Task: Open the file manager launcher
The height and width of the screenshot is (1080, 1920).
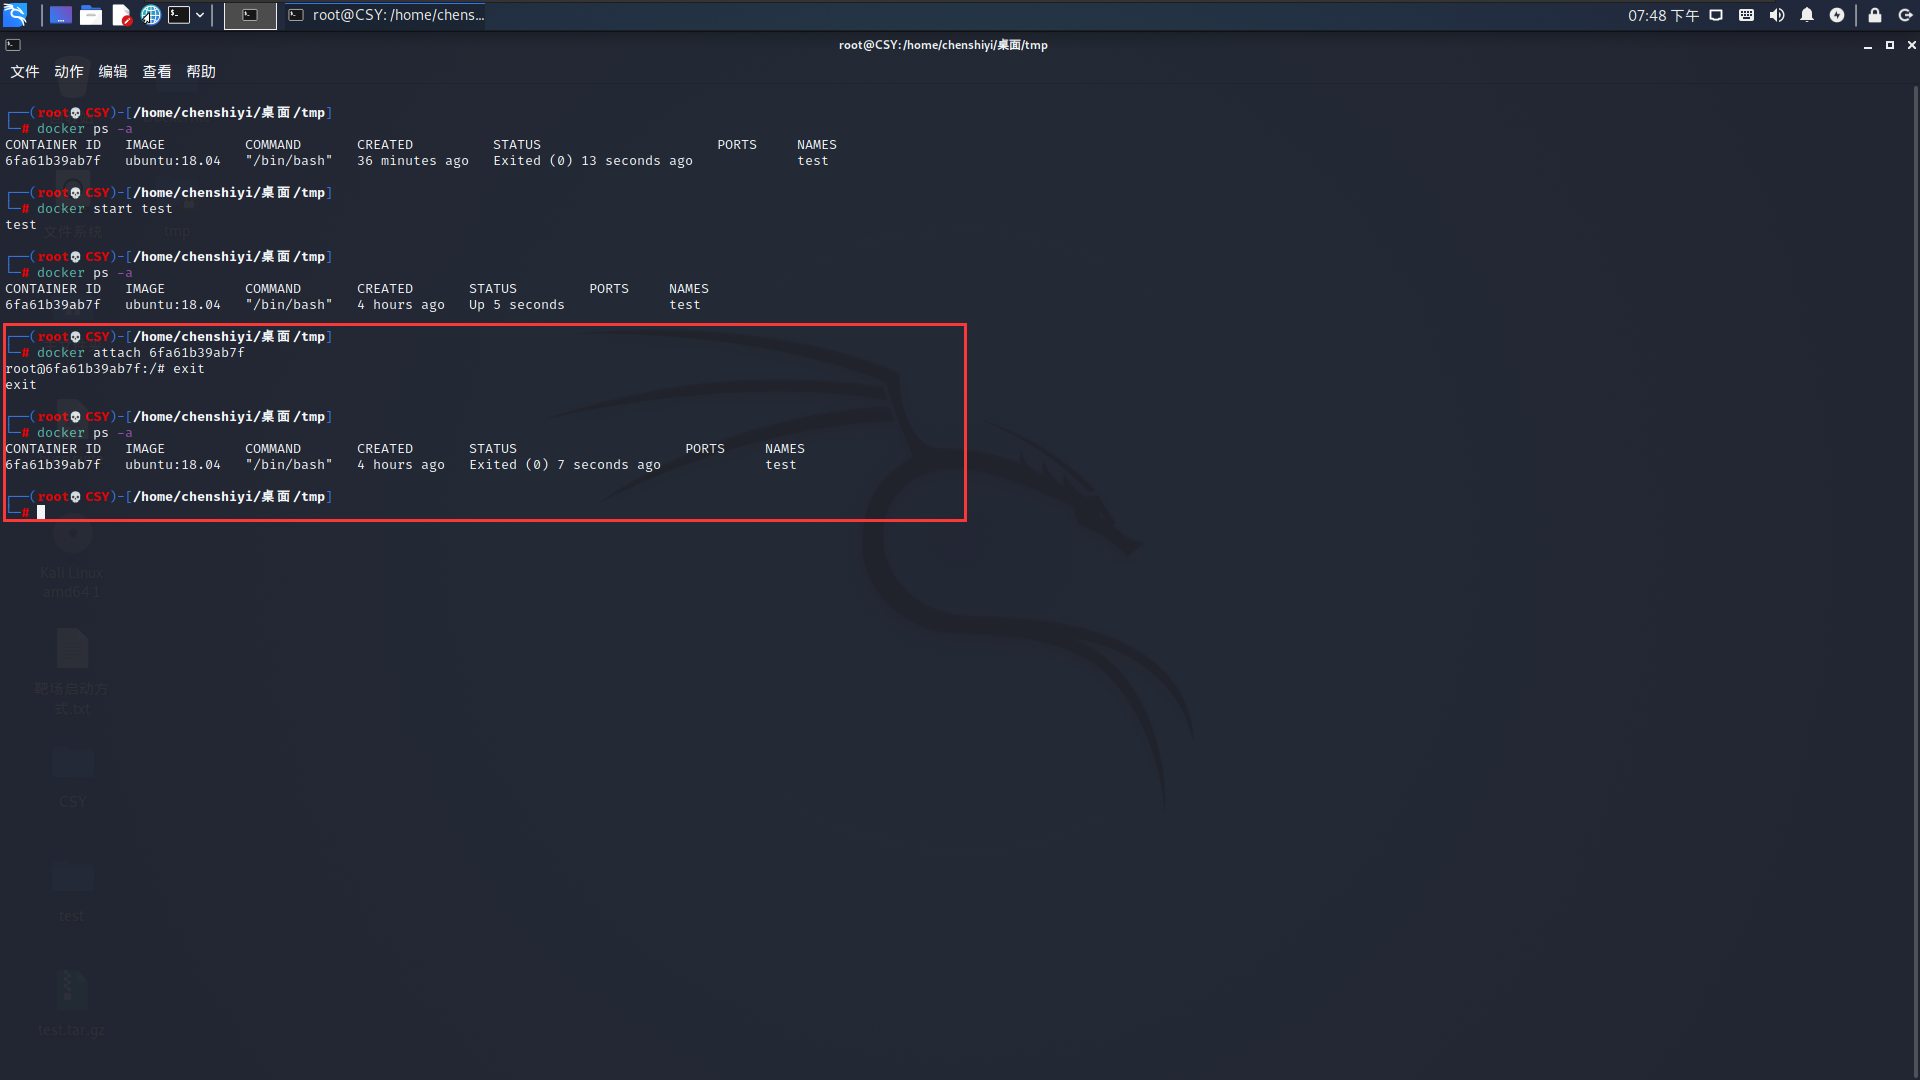Action: 91,15
